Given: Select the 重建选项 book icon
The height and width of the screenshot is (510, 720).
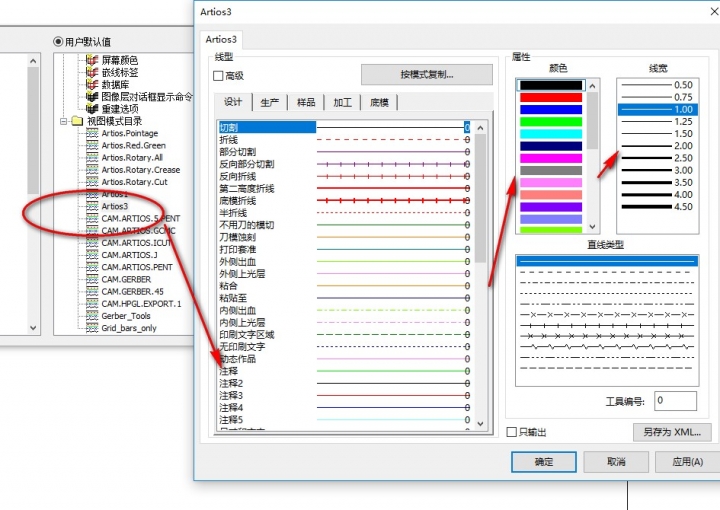Looking at the screenshot, I should (93, 109).
